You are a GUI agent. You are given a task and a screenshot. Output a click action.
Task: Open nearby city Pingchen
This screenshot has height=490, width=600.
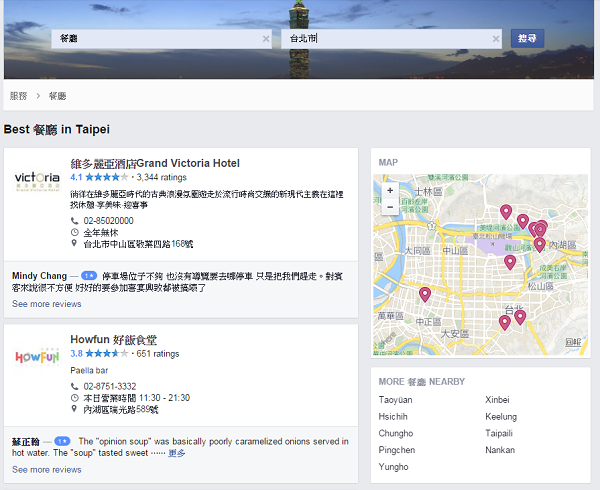[397, 450]
